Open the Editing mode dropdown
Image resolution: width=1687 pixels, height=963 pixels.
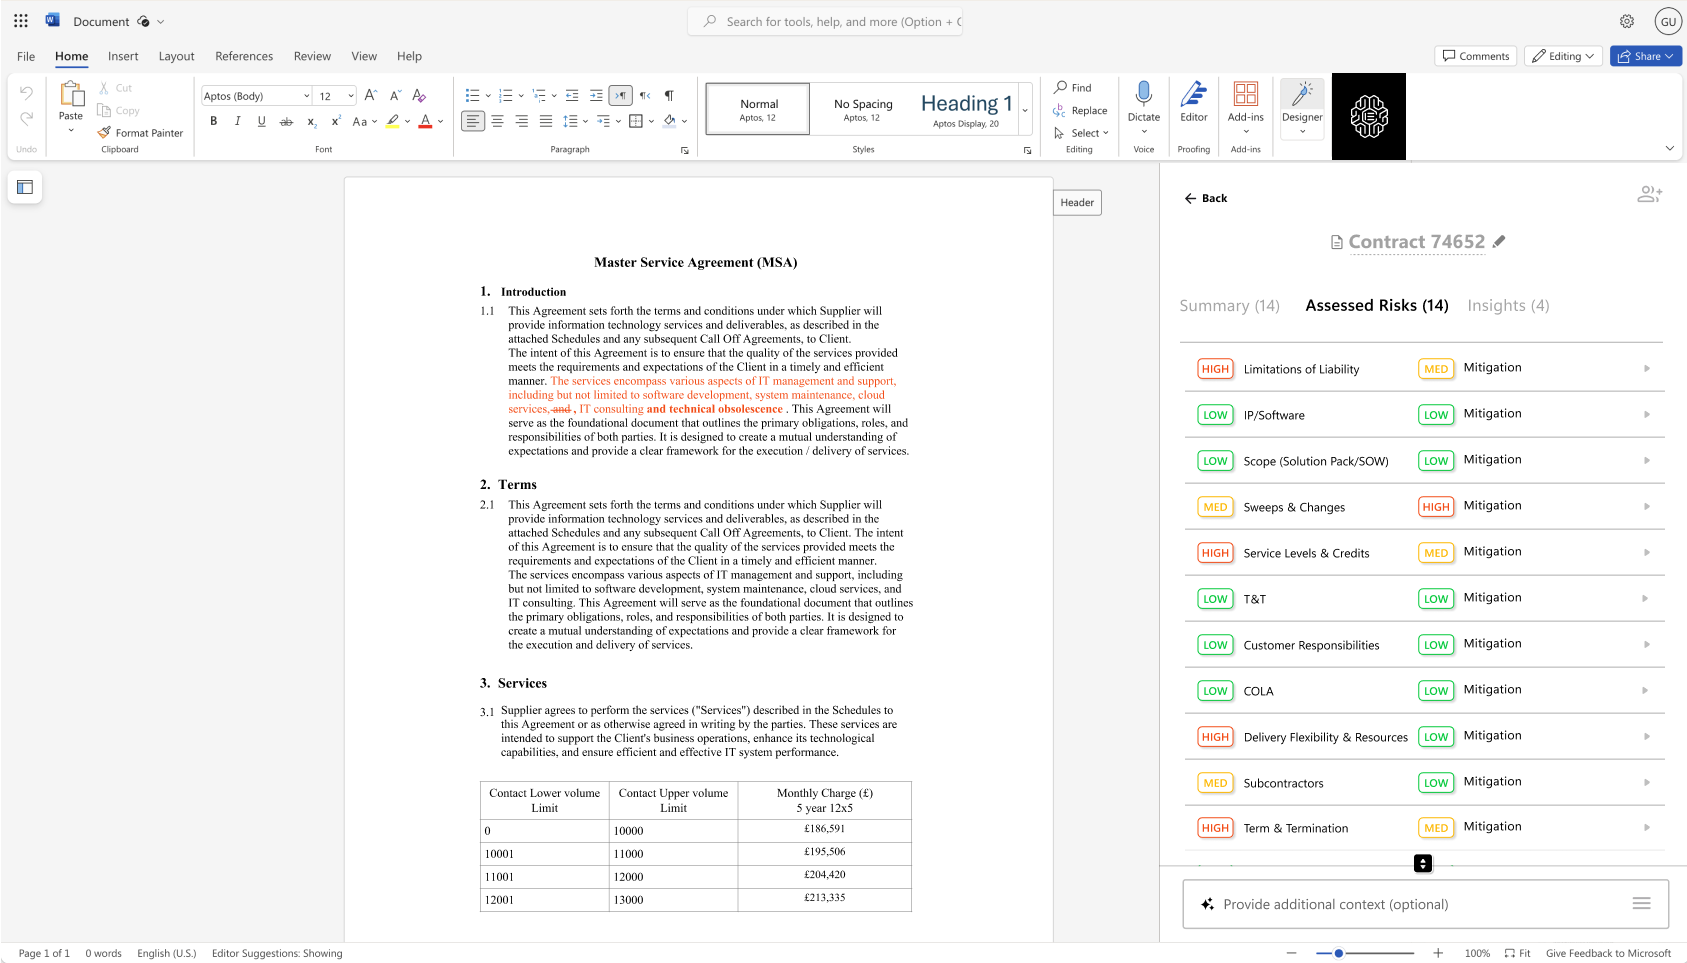point(1563,56)
